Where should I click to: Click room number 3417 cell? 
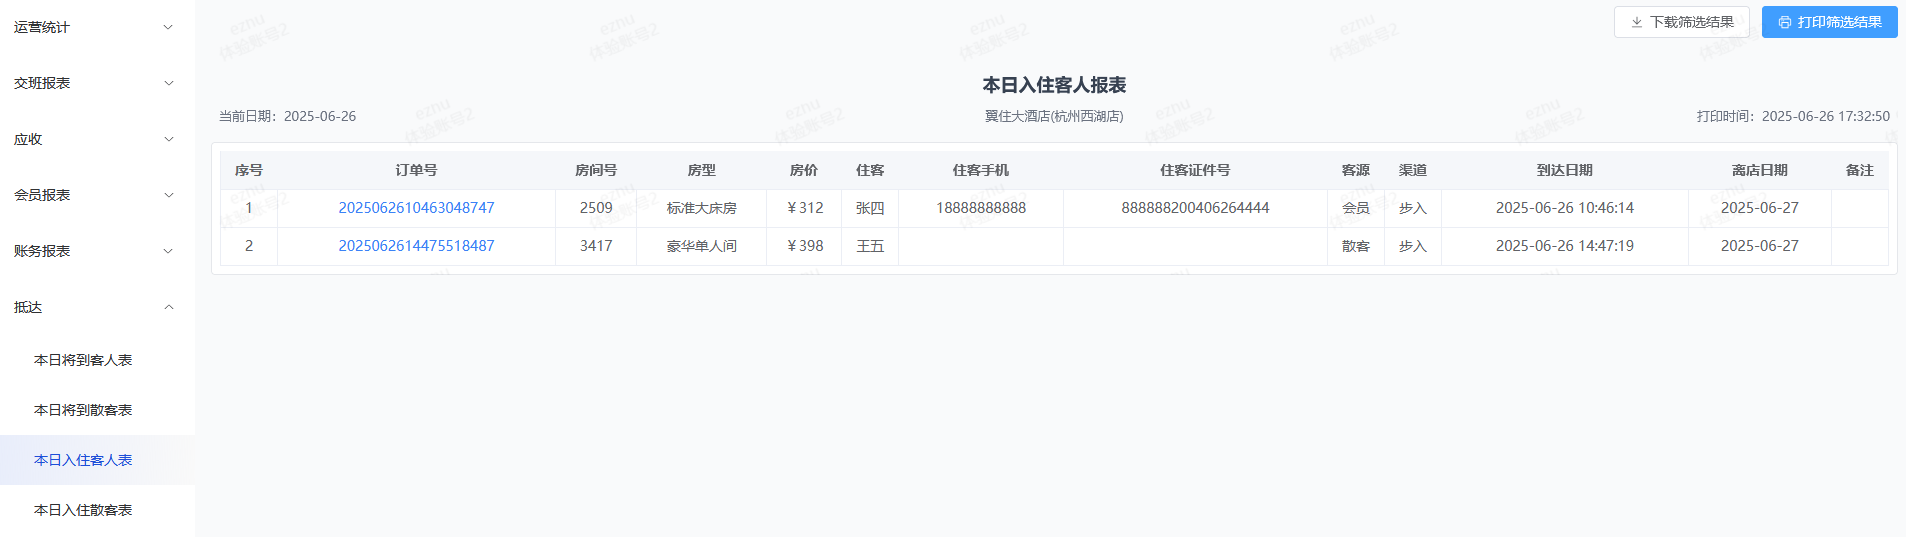pos(596,246)
